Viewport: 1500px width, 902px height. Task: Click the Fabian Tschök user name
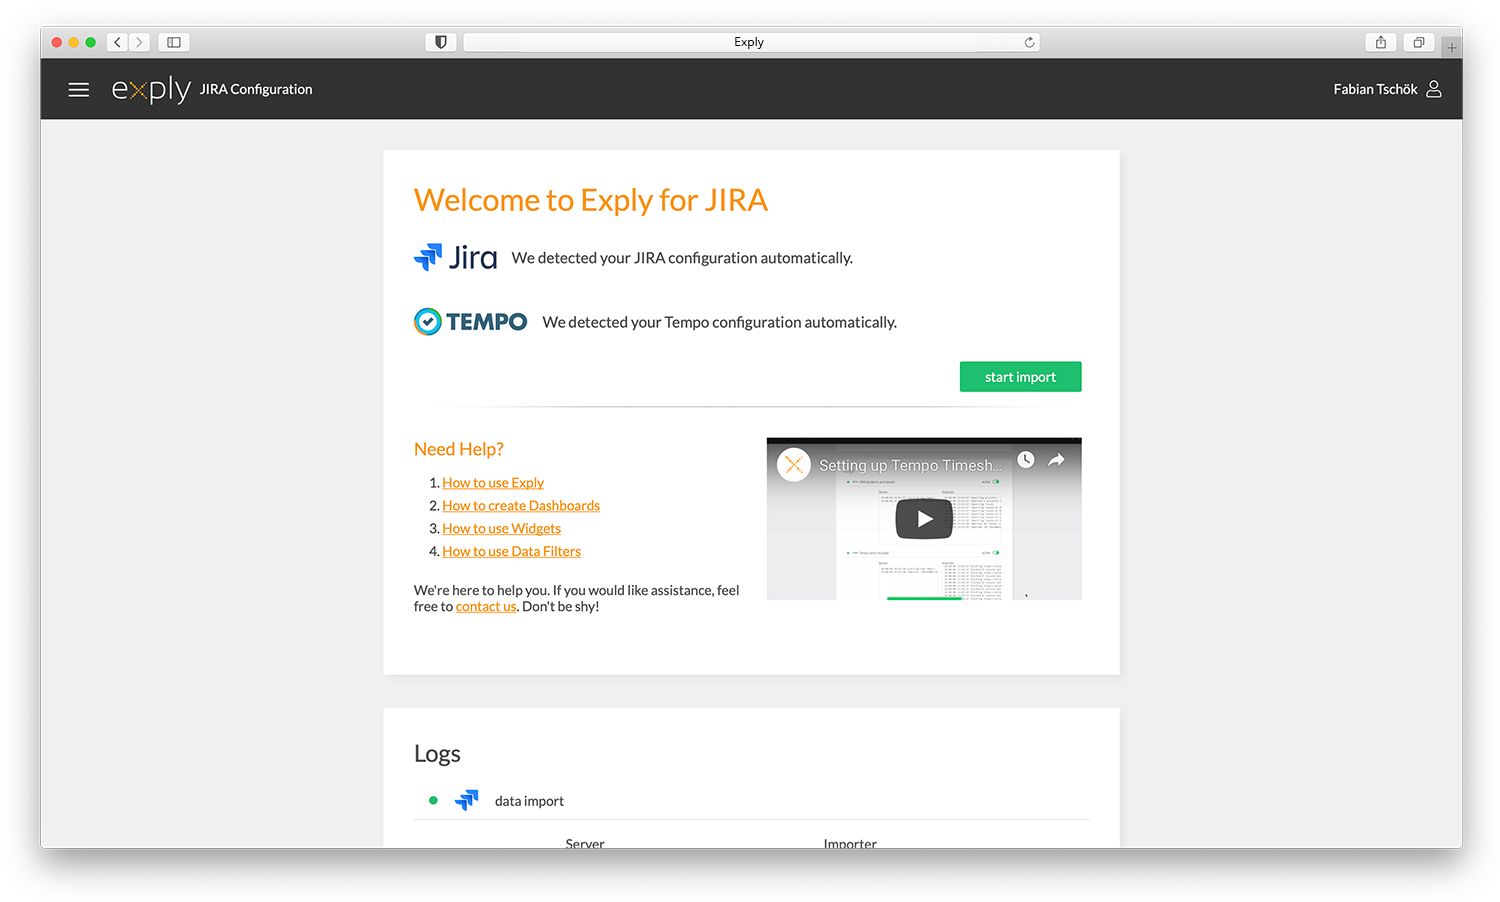(1375, 89)
